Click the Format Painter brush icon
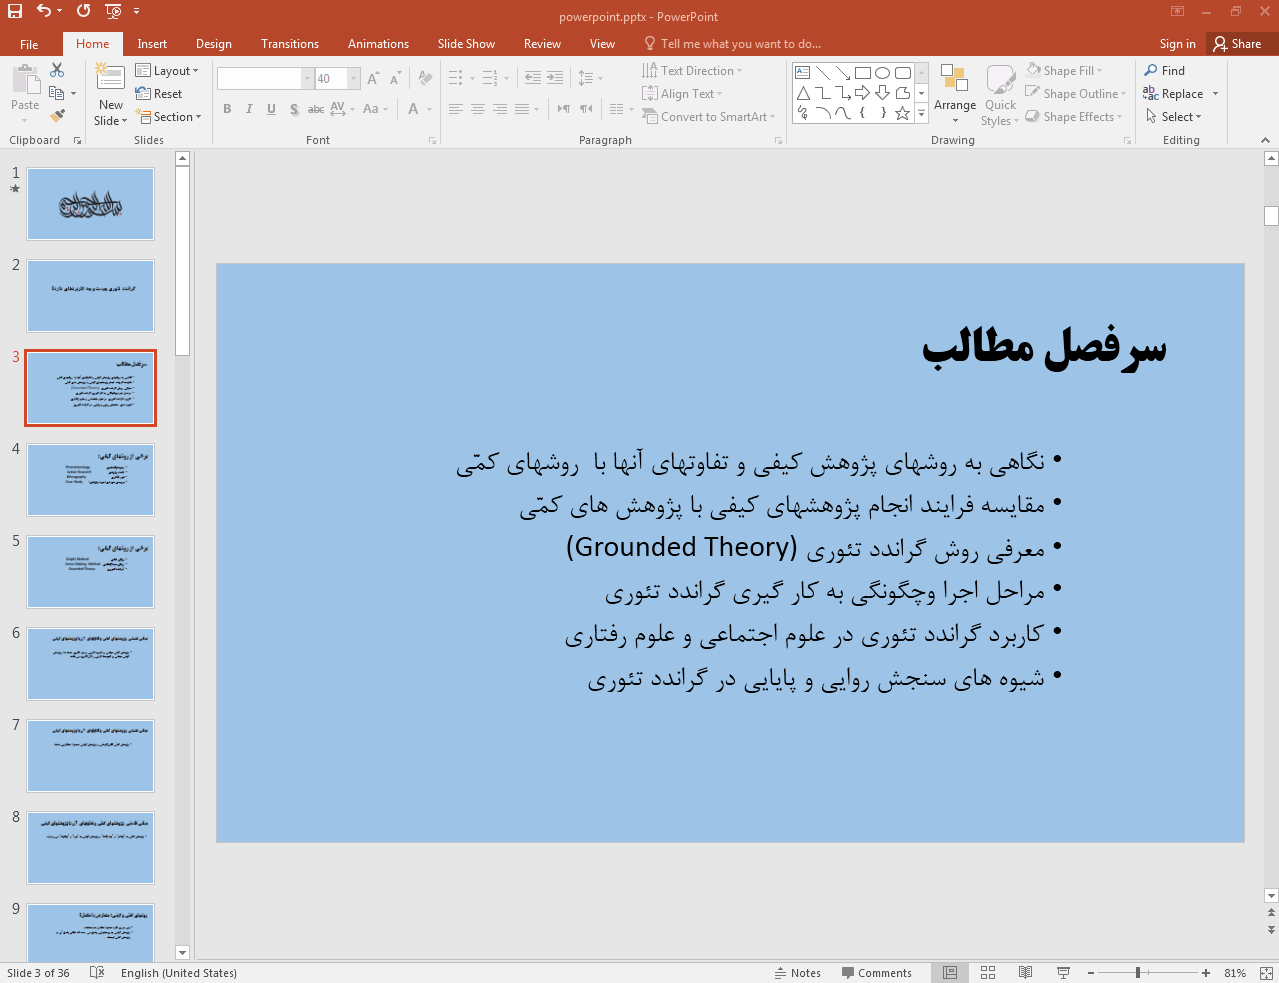This screenshot has width=1279, height=983. click(x=57, y=116)
